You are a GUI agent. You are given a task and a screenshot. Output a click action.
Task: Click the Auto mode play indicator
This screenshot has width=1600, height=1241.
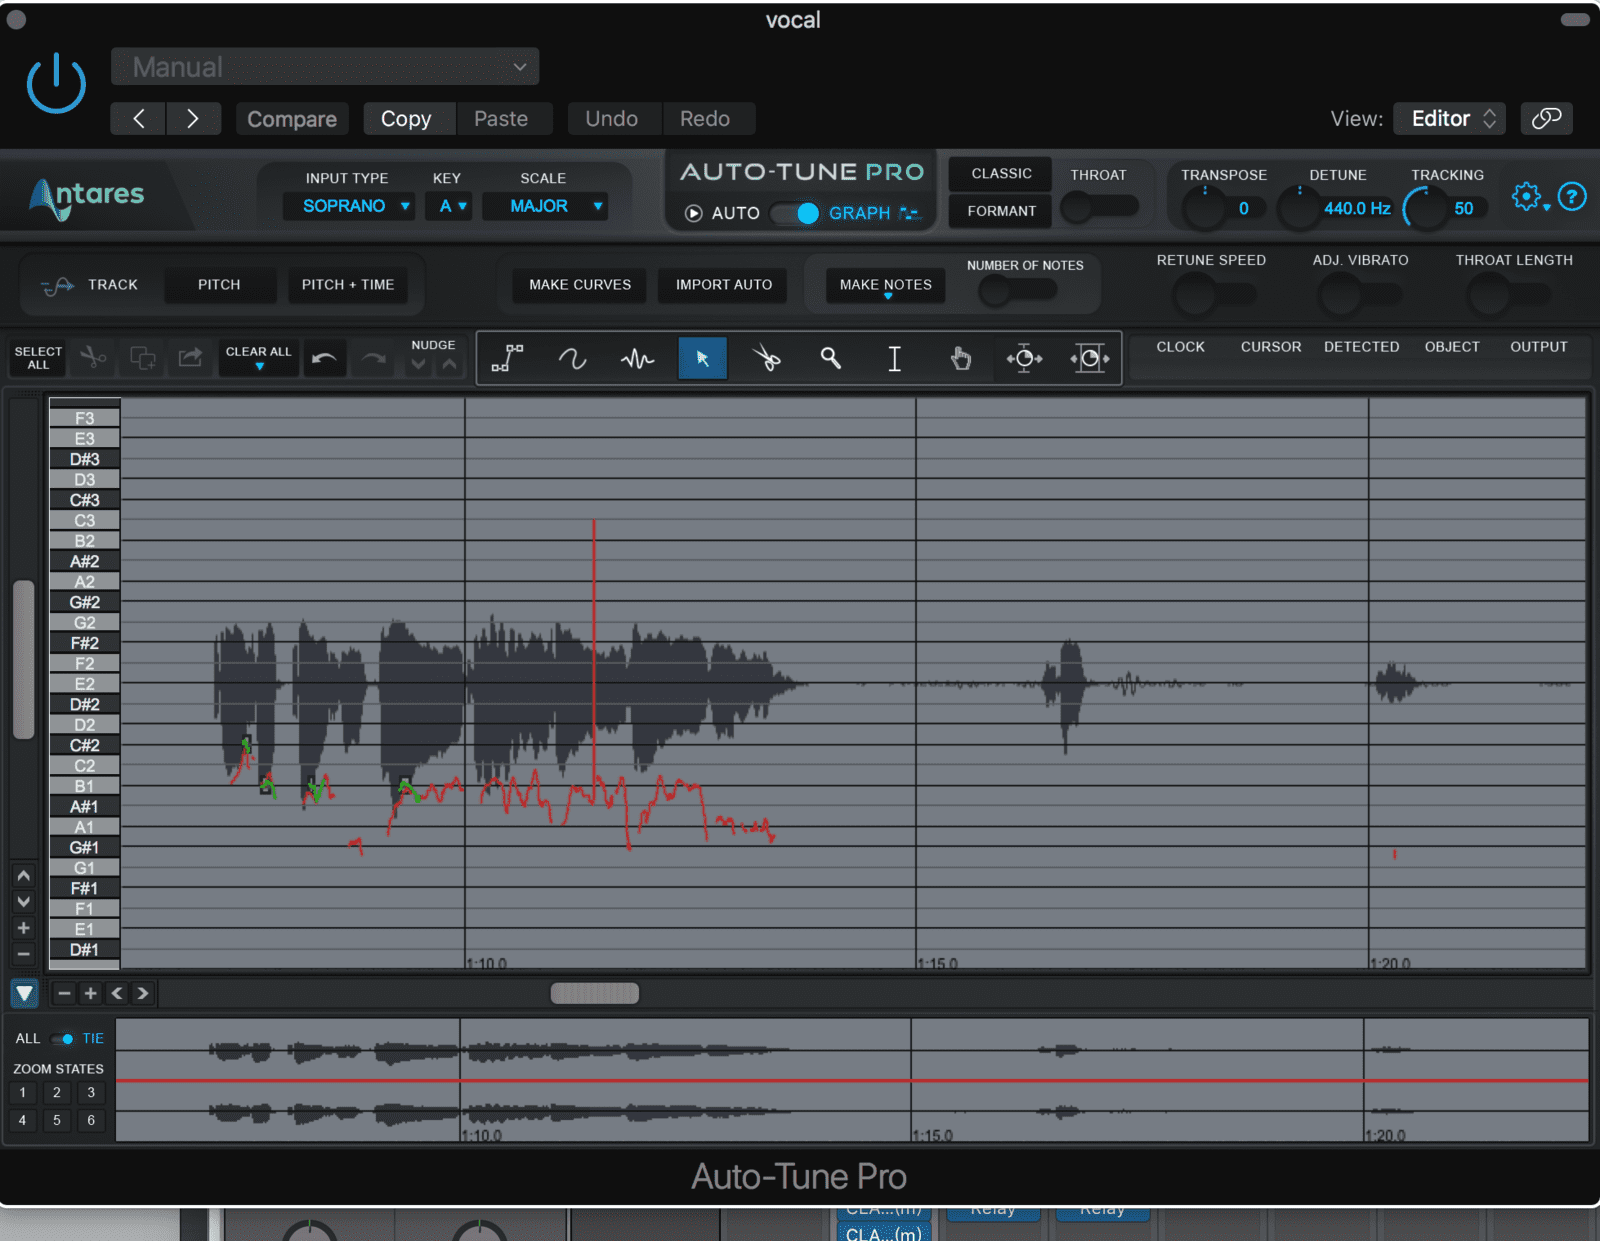pos(693,213)
